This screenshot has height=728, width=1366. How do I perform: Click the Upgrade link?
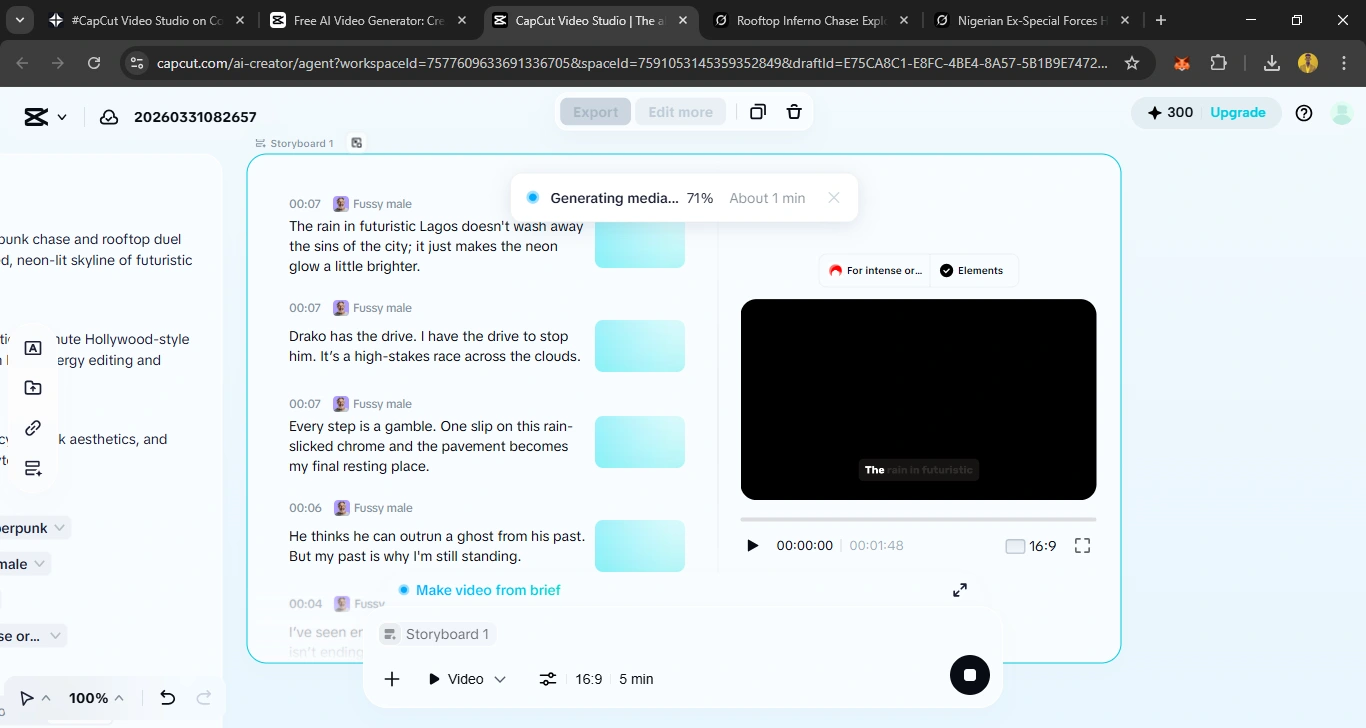[1238, 113]
